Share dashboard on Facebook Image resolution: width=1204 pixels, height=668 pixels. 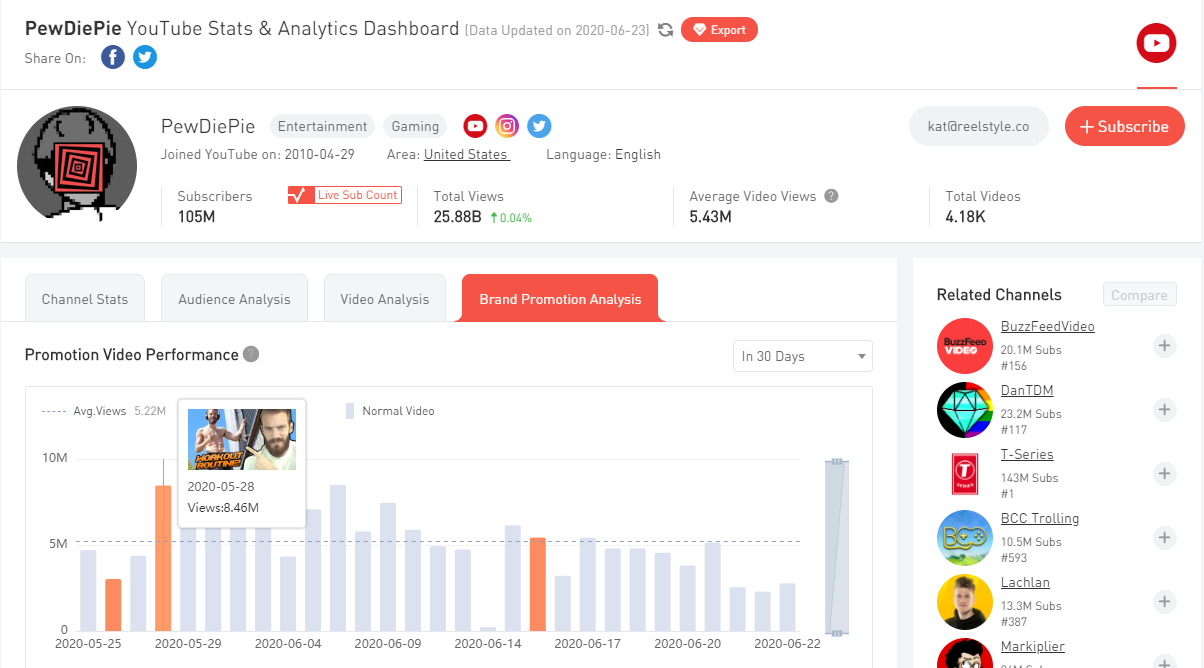[113, 57]
